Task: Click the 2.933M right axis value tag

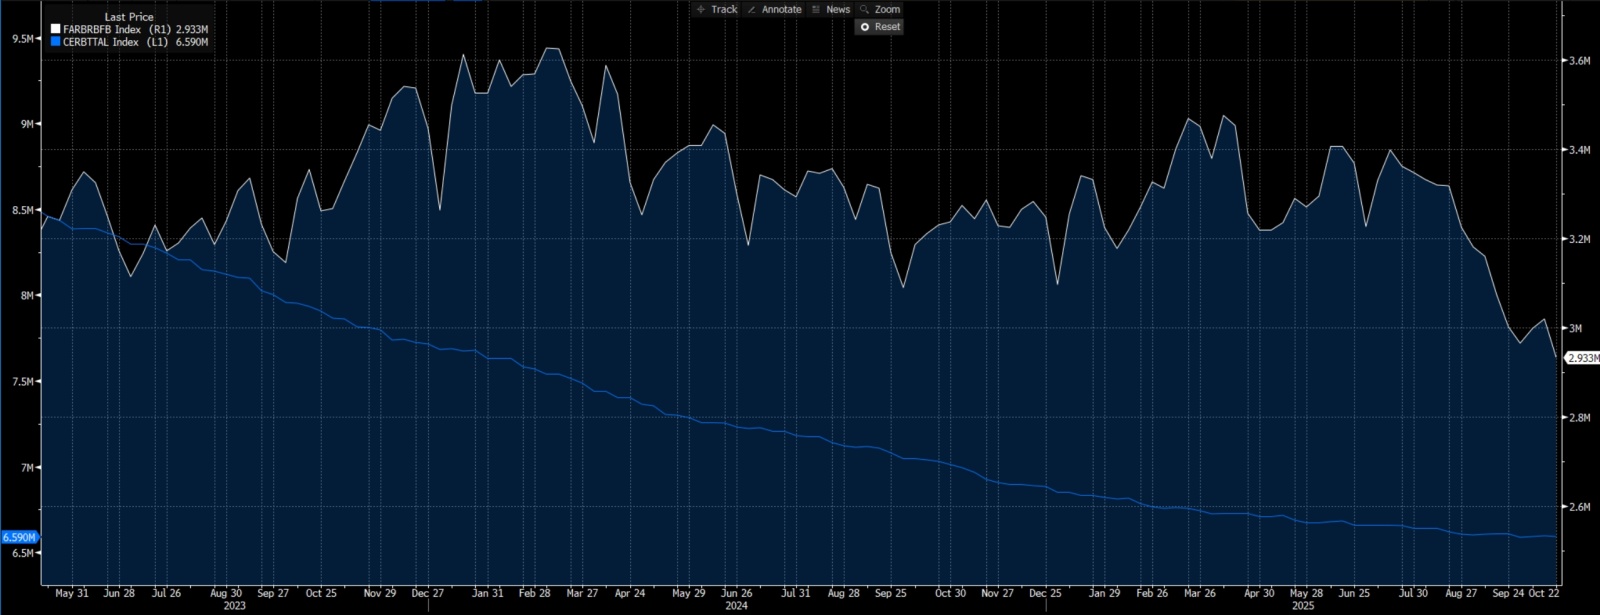Action: 1582,358
